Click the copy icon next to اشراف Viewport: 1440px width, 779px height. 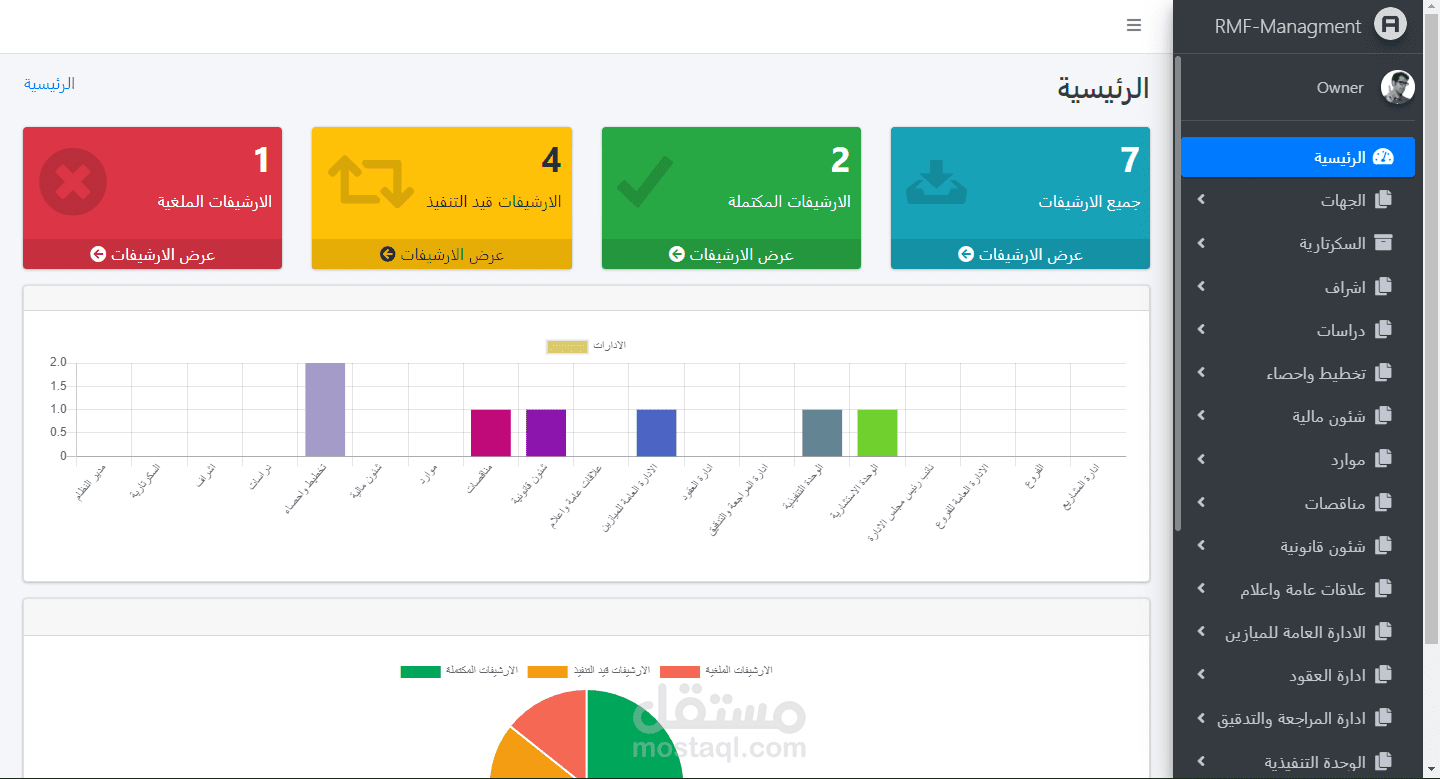1384,287
